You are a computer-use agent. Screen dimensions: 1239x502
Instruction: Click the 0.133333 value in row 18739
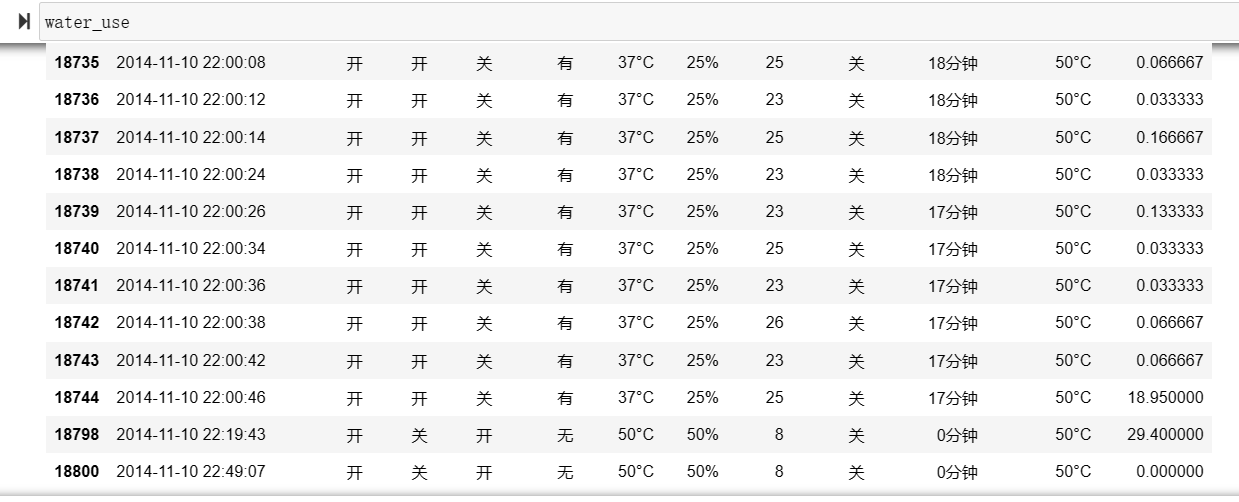(x=1170, y=211)
